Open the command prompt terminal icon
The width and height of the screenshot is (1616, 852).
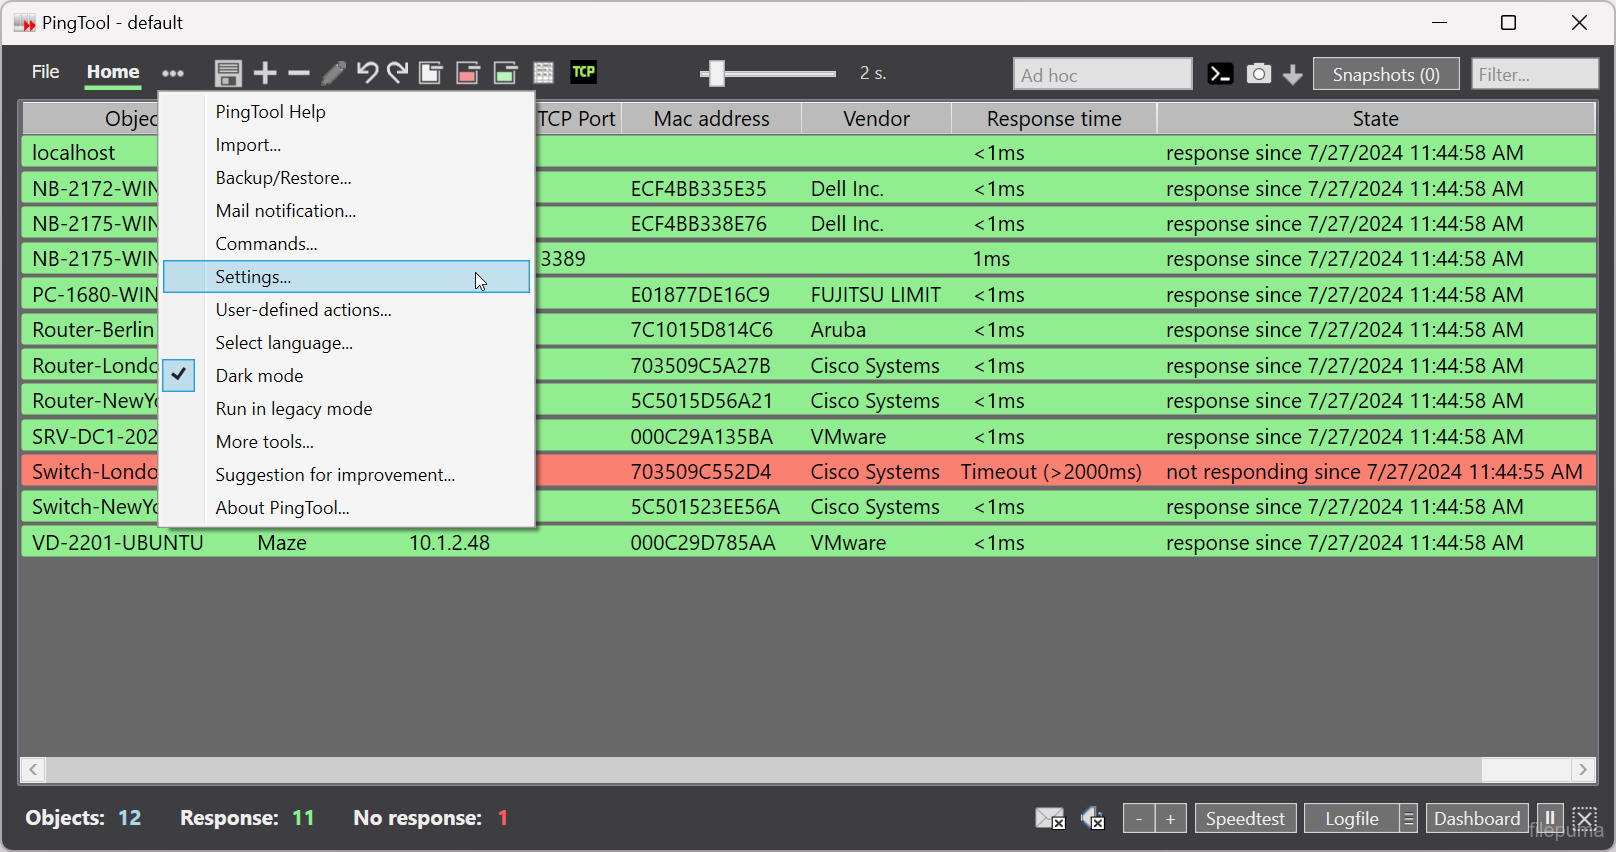click(x=1220, y=74)
